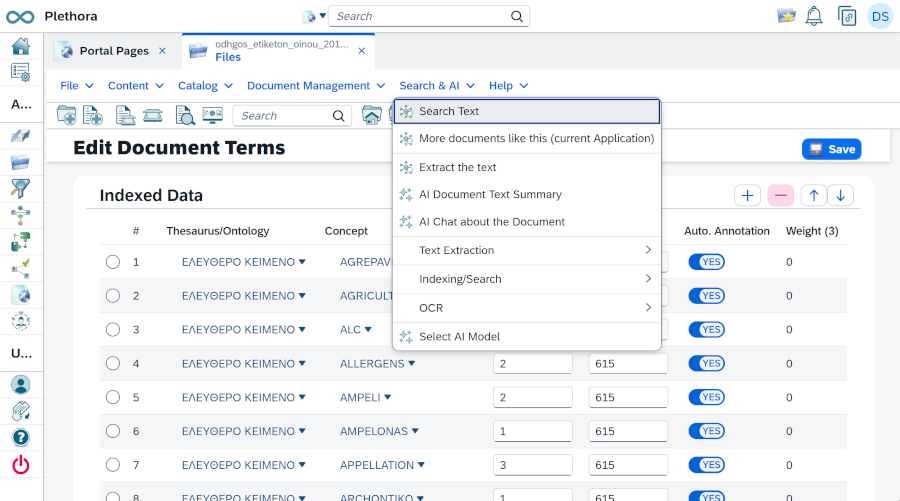Image resolution: width=900 pixels, height=501 pixels.
Task: Save the document terms
Action: 832,149
